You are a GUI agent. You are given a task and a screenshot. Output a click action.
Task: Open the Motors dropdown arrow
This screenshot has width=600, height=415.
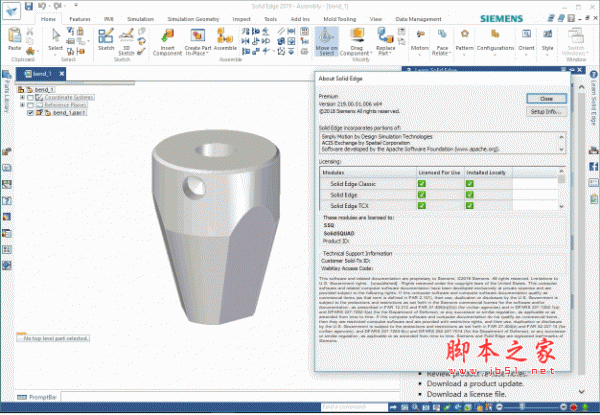[x=420, y=55]
